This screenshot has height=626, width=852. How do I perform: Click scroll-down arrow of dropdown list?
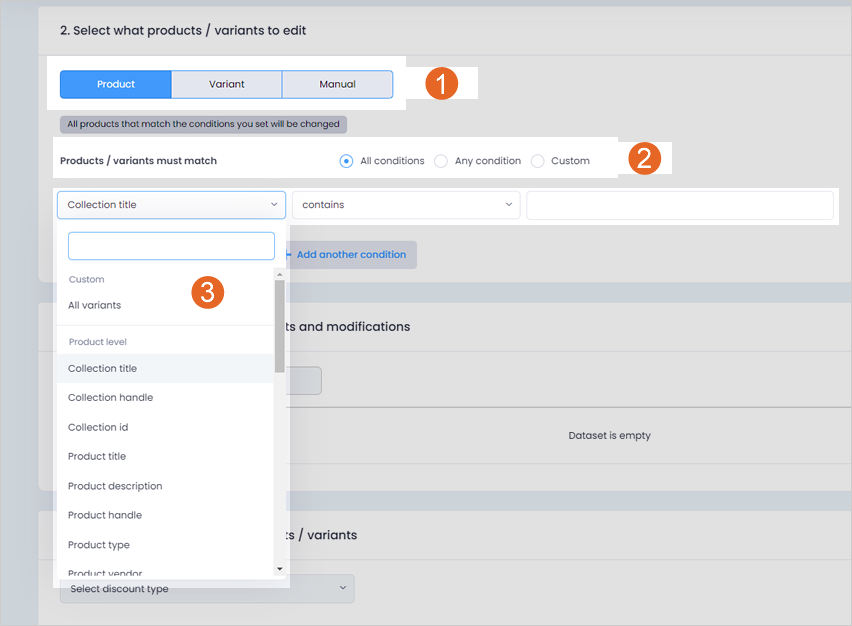coord(280,569)
